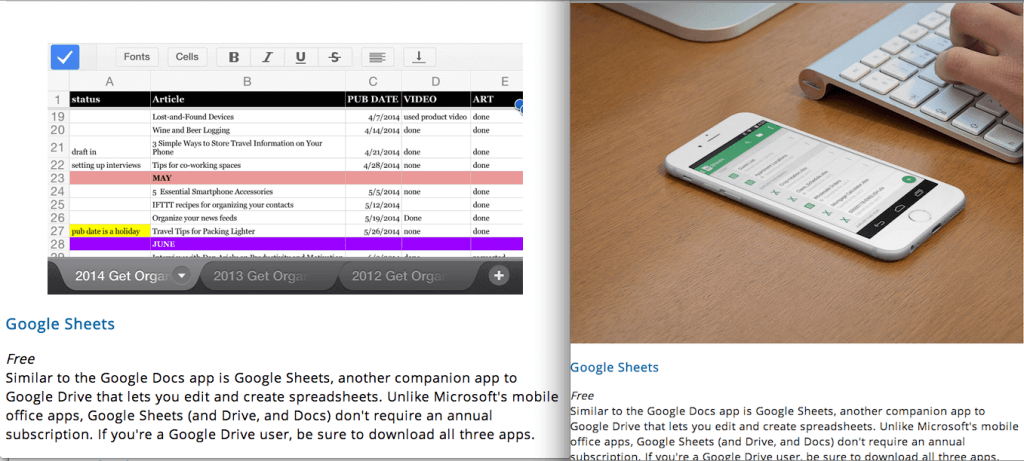
Task: Click the 'VIDEO' header cell
Action: click(x=436, y=99)
